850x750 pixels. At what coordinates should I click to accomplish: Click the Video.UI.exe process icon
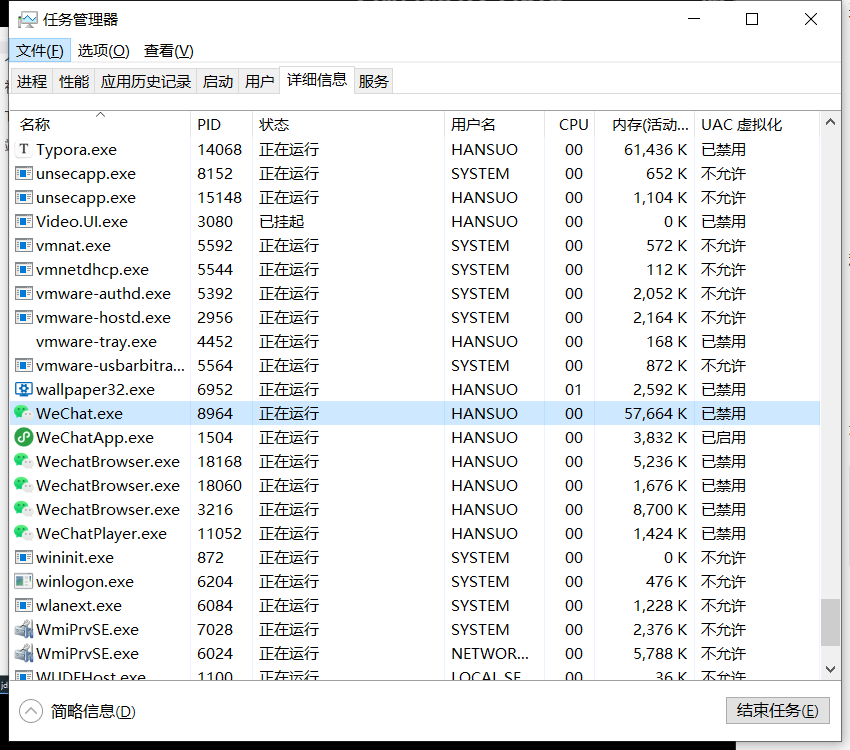(x=23, y=221)
